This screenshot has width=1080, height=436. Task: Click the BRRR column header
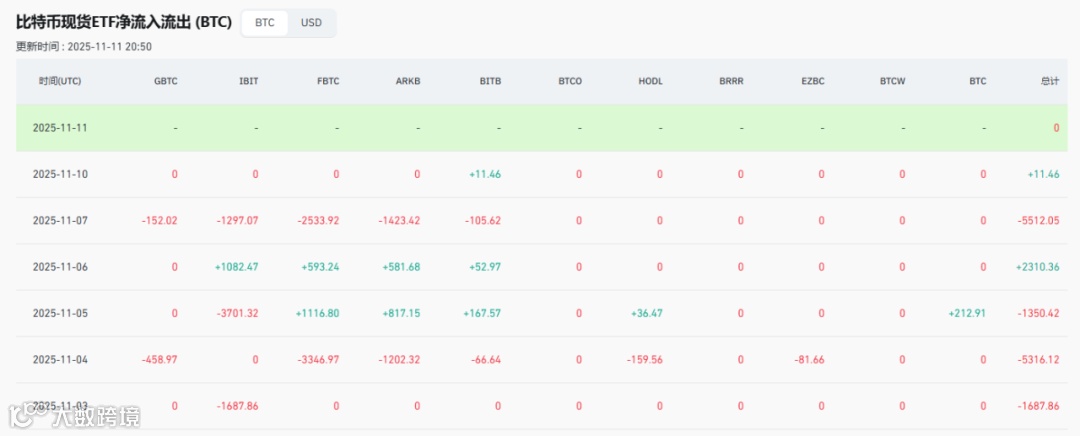coord(731,81)
